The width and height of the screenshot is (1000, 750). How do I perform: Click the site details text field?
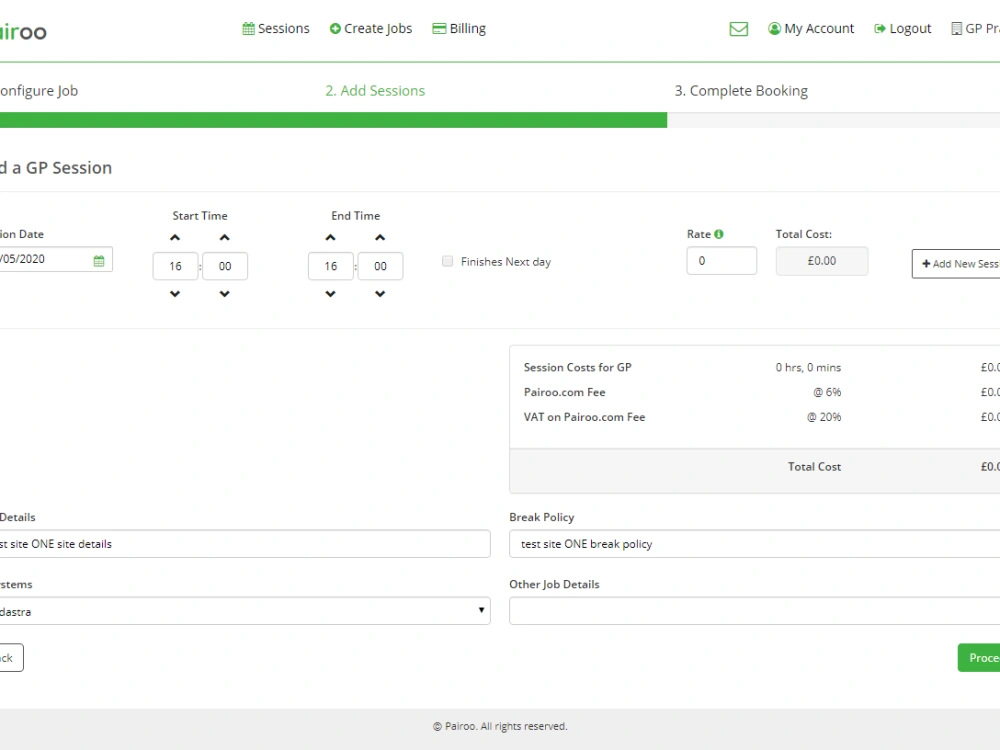click(245, 544)
